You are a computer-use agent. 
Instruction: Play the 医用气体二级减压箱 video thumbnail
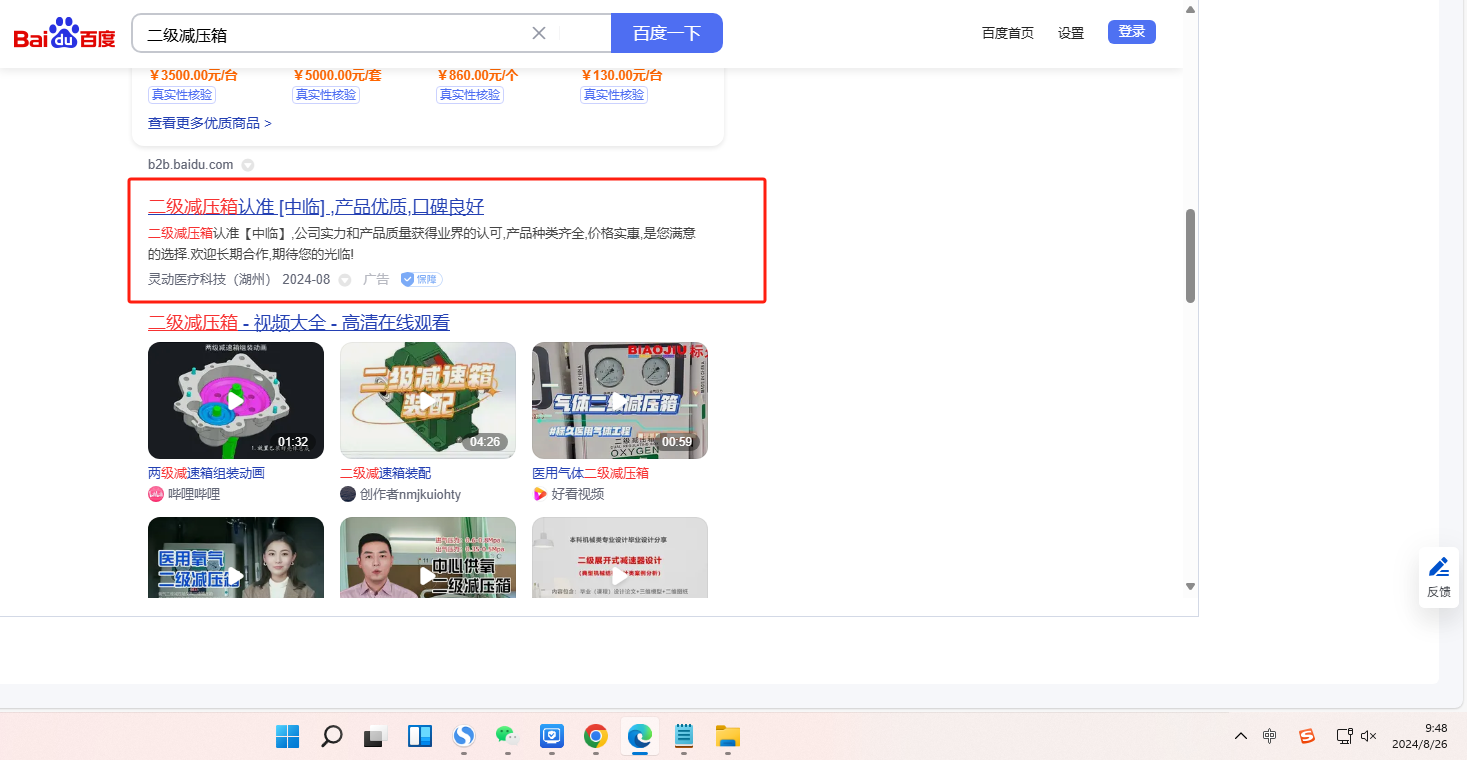point(619,400)
